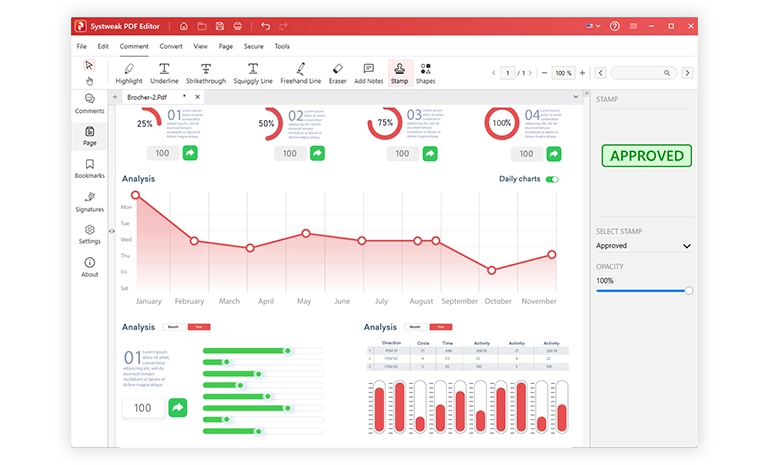Select the Strikethrough tool
769x465 pixels.
tap(206, 73)
